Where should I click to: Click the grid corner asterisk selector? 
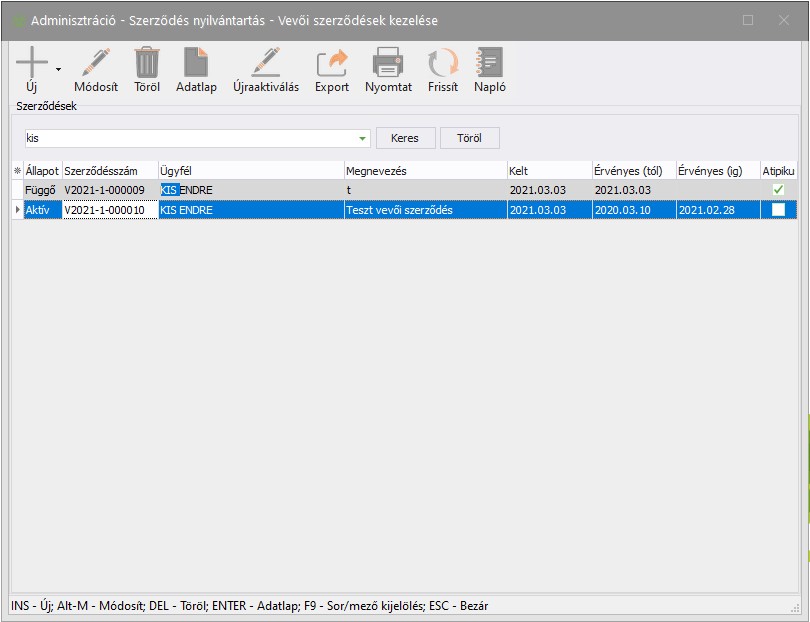tap(17, 171)
